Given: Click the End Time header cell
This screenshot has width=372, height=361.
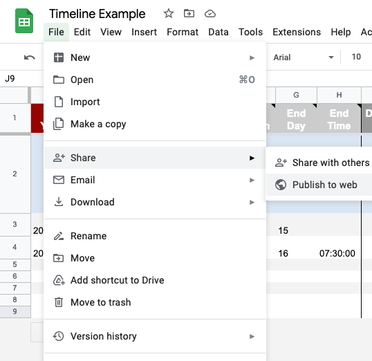Looking at the screenshot, I should (339, 119).
